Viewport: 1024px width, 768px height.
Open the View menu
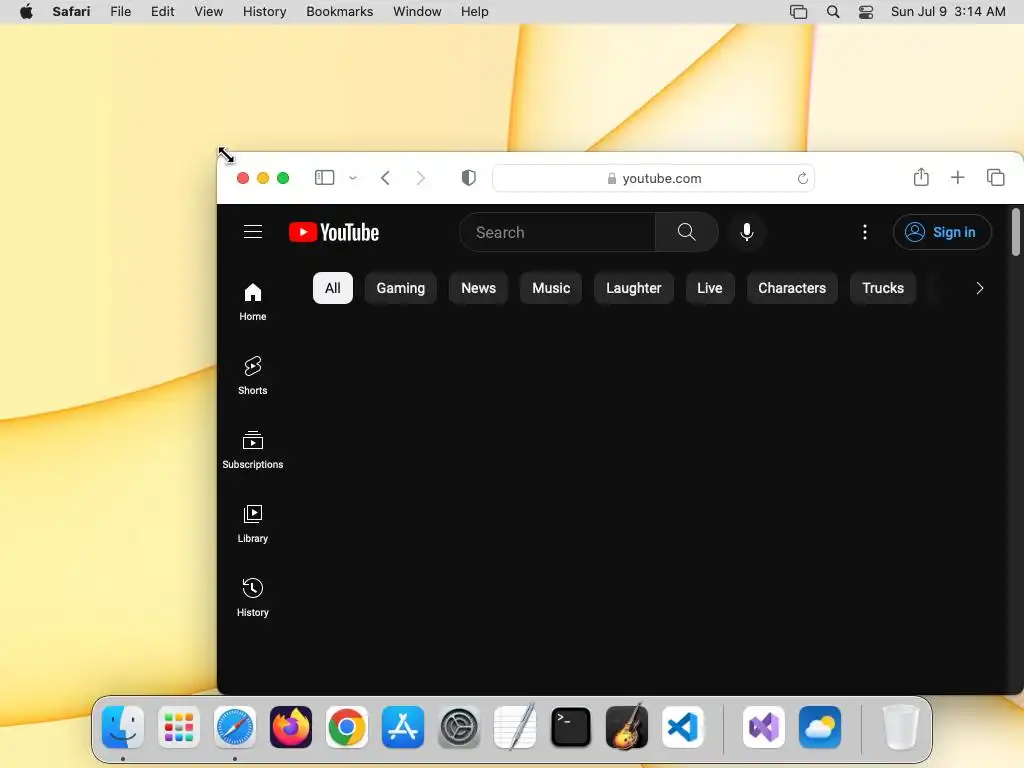(x=208, y=11)
